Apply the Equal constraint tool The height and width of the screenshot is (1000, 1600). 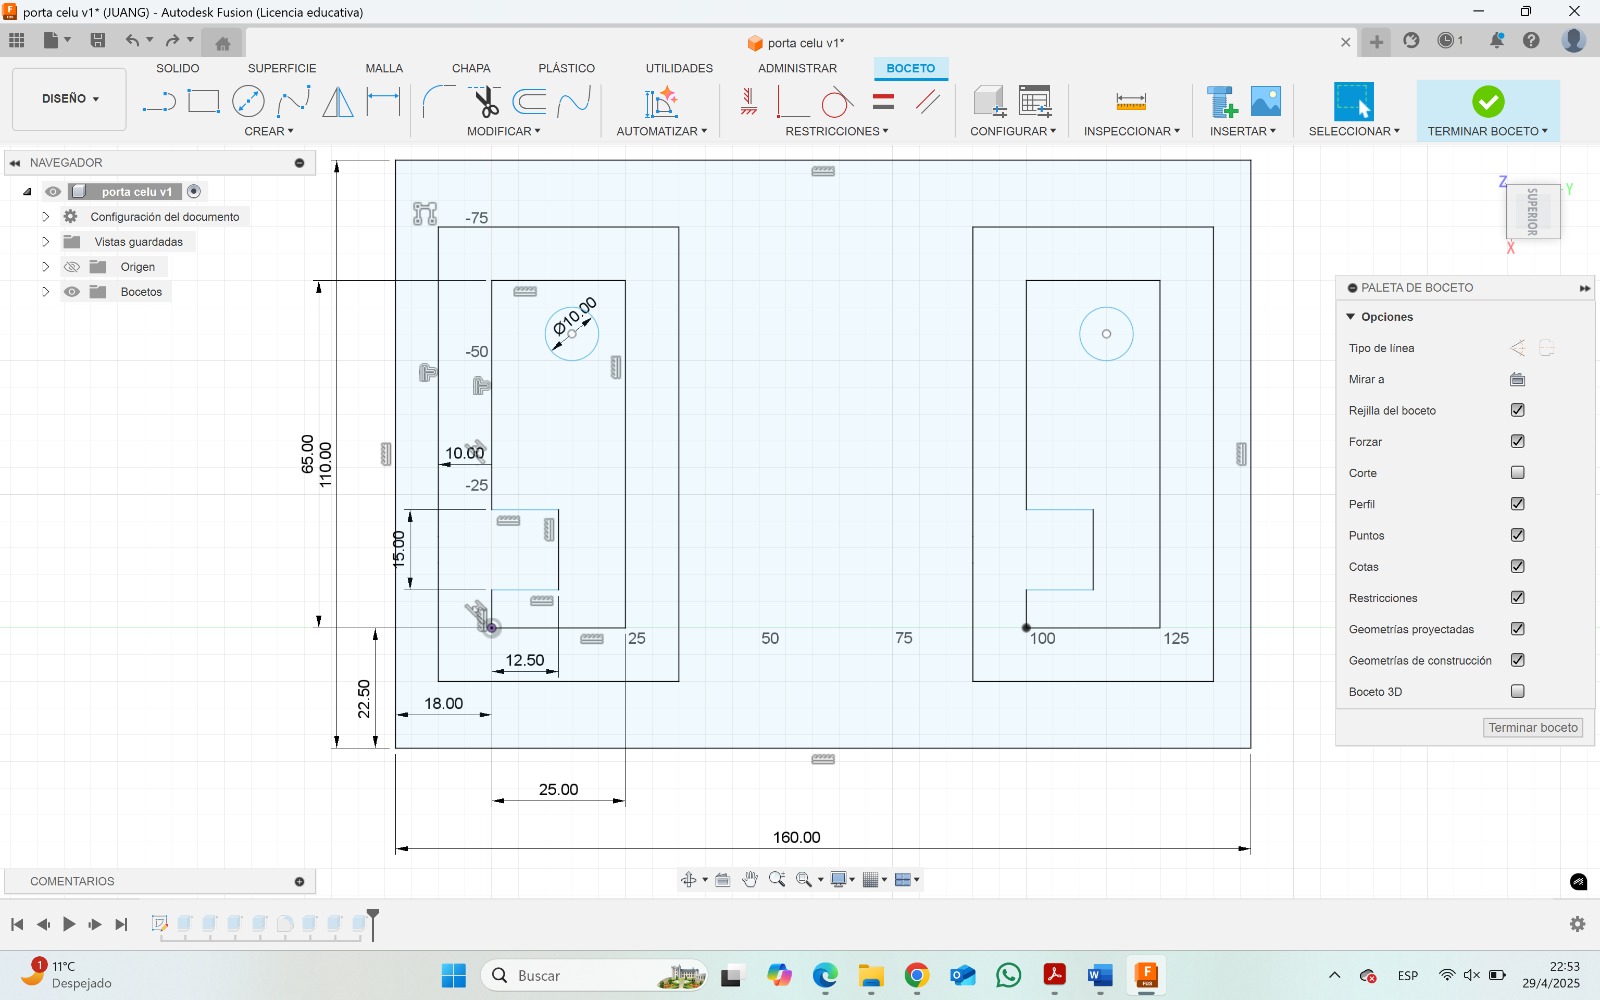883,102
